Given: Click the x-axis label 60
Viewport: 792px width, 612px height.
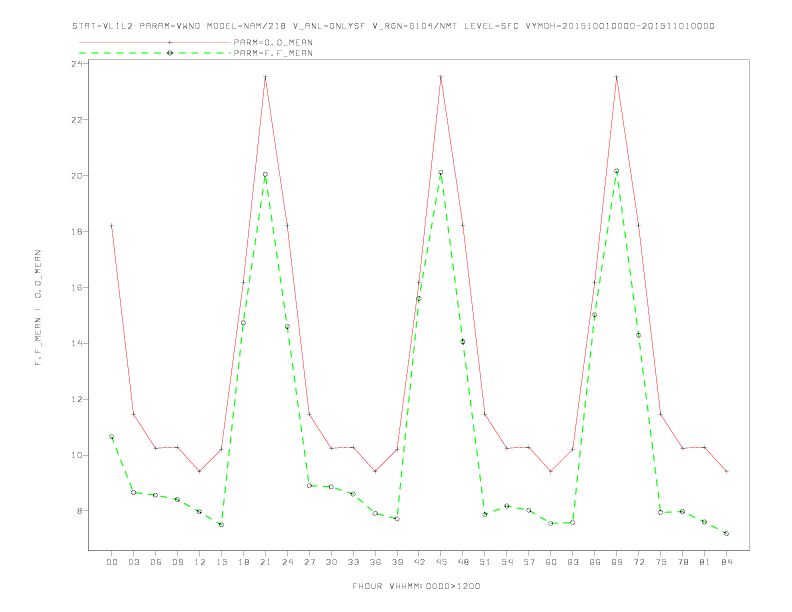Looking at the screenshot, I should [x=551, y=562].
